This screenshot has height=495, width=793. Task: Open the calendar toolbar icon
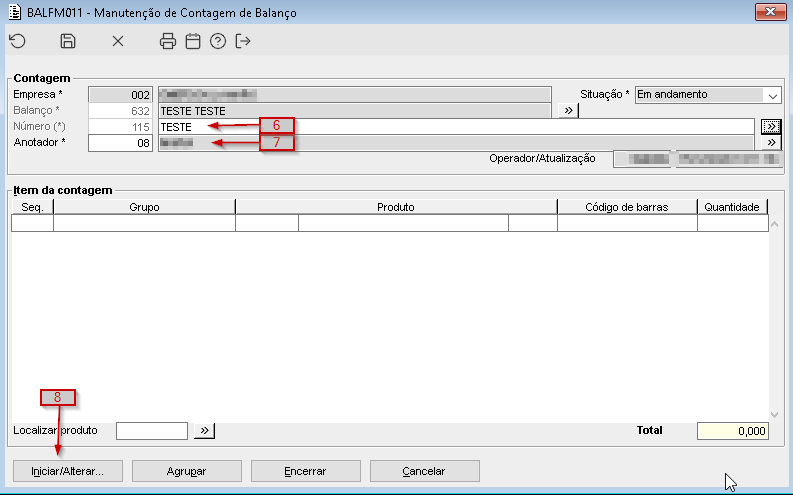193,41
